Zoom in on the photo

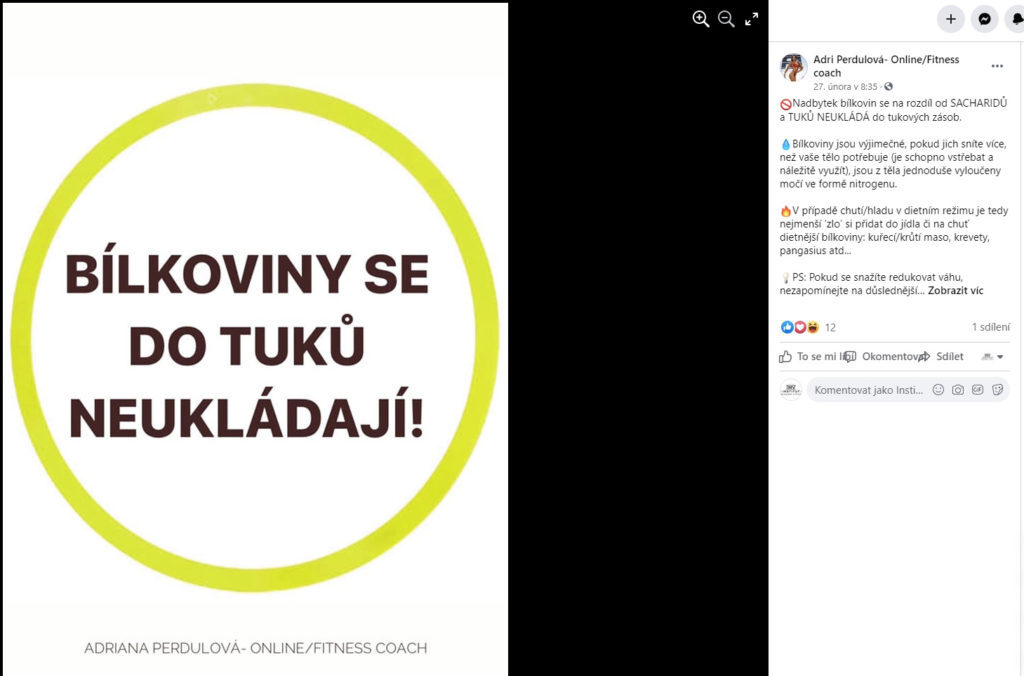click(701, 19)
